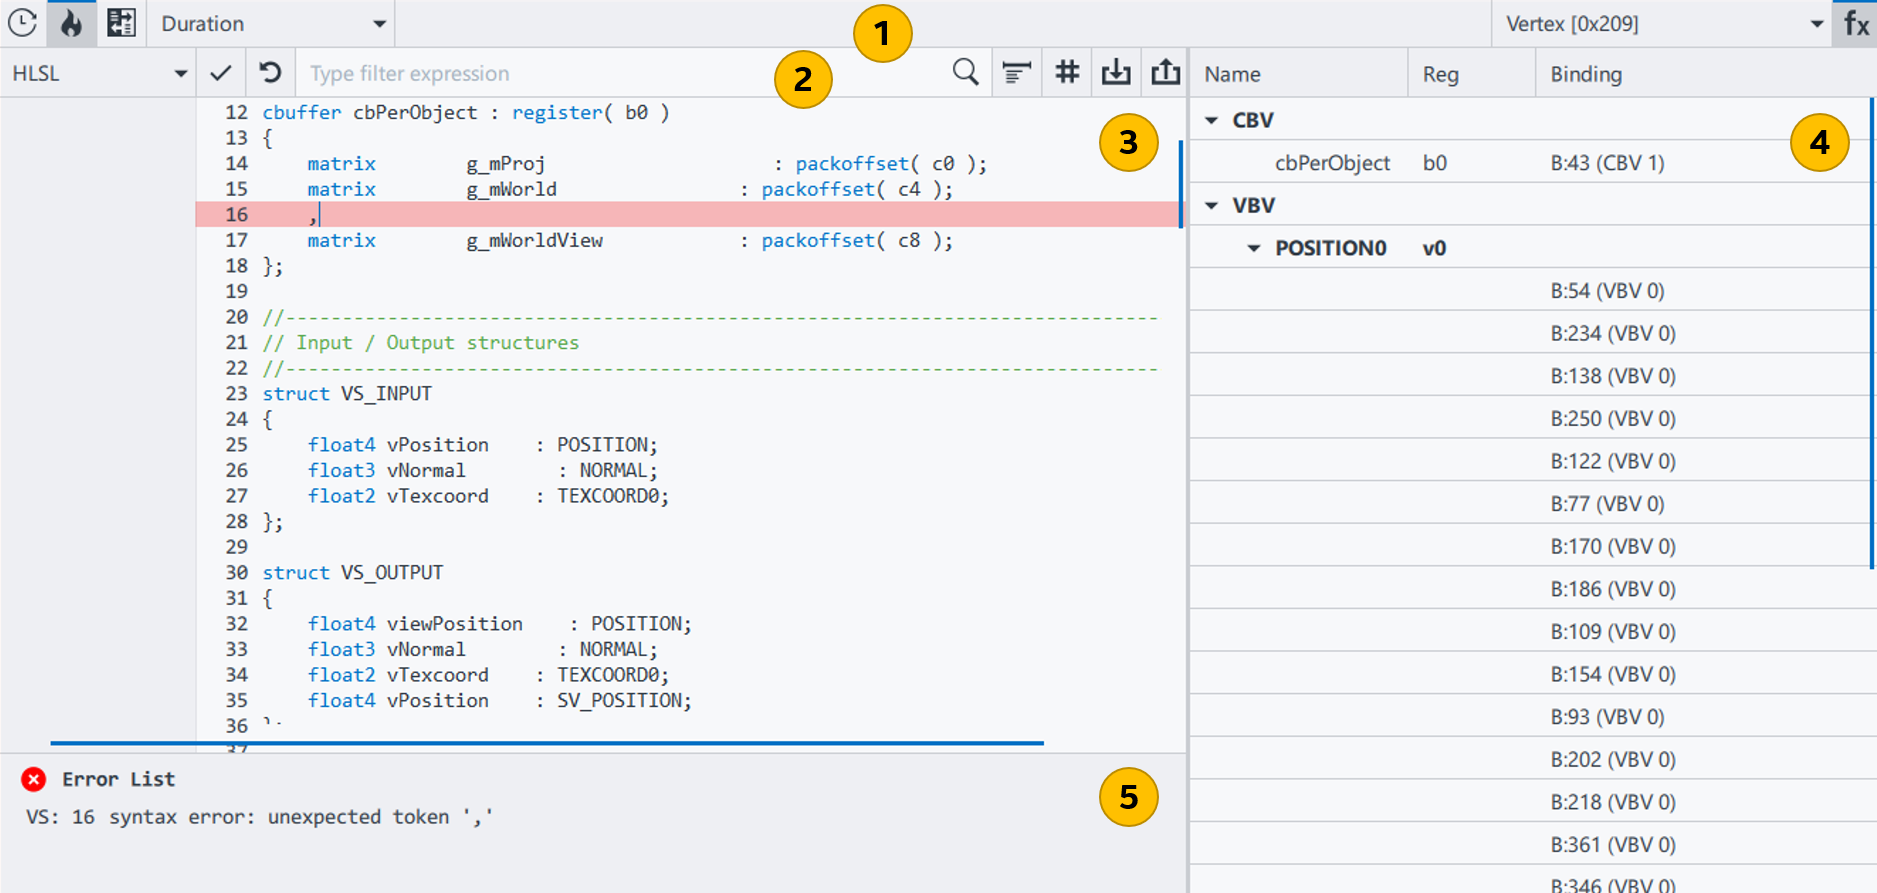Click the clock timing icon

tap(22, 23)
